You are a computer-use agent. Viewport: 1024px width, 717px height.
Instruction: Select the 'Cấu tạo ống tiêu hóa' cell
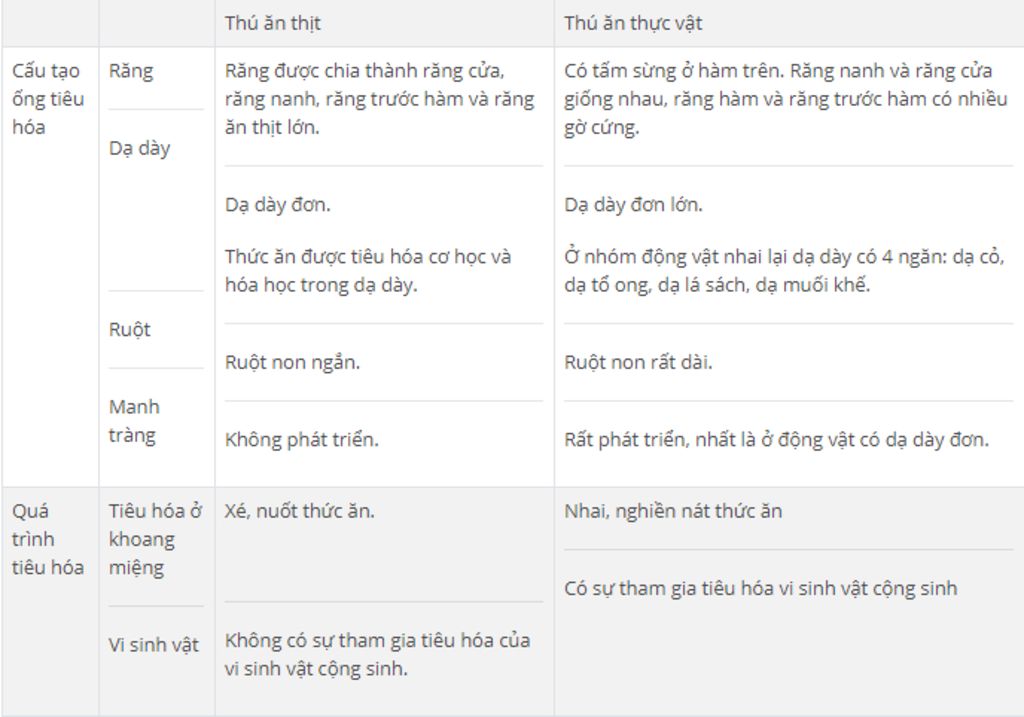(48, 99)
